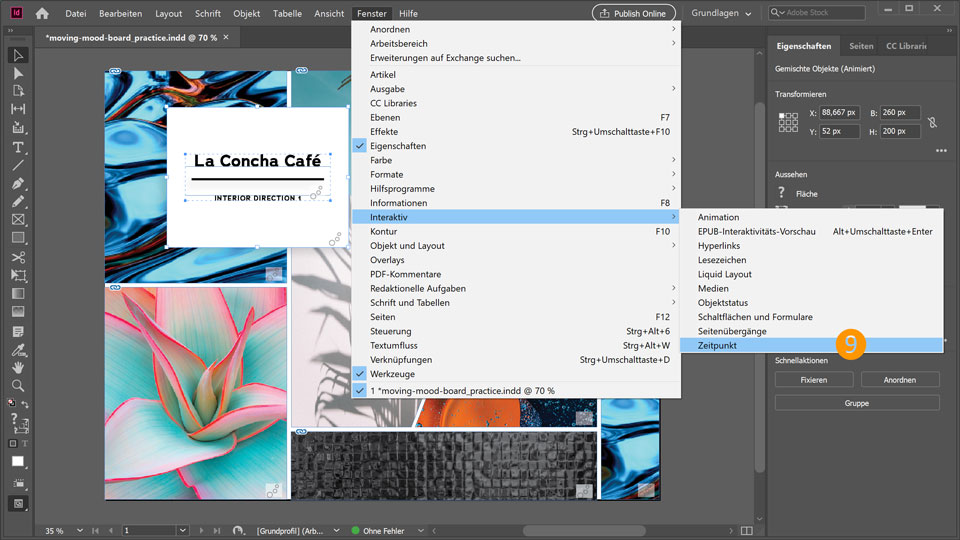Viewport: 960px width, 540px height.
Task: Select the Direct Selection tool
Action: point(18,73)
